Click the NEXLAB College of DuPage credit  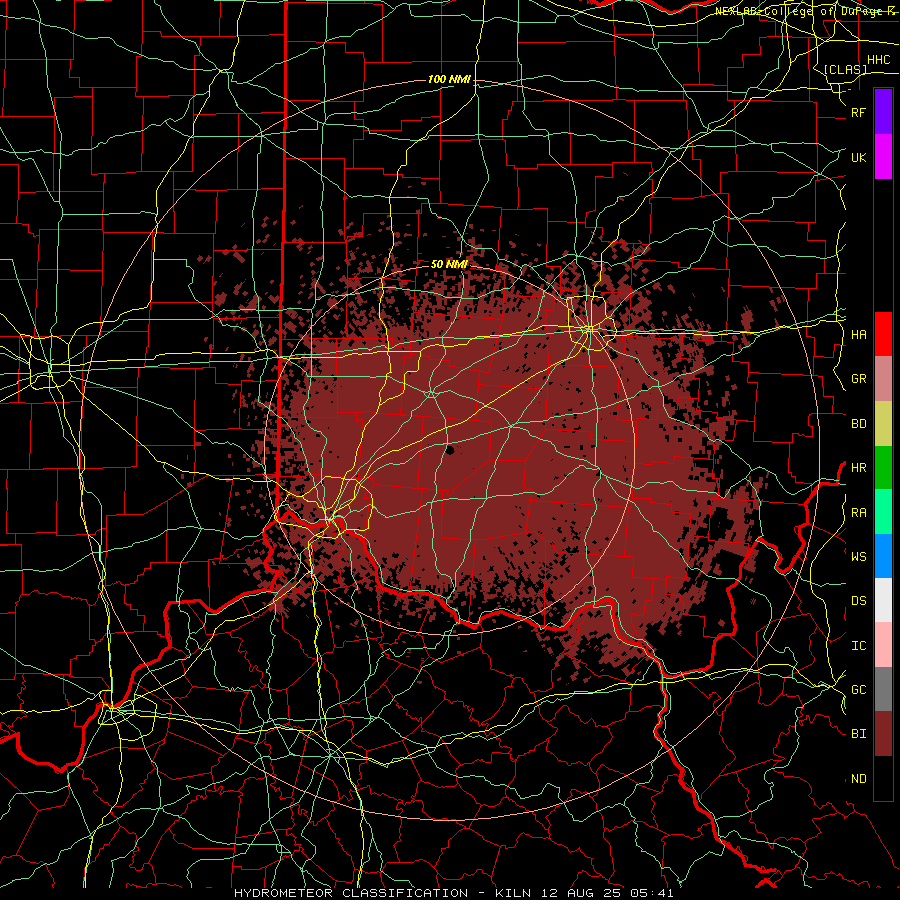pyautogui.click(x=804, y=11)
